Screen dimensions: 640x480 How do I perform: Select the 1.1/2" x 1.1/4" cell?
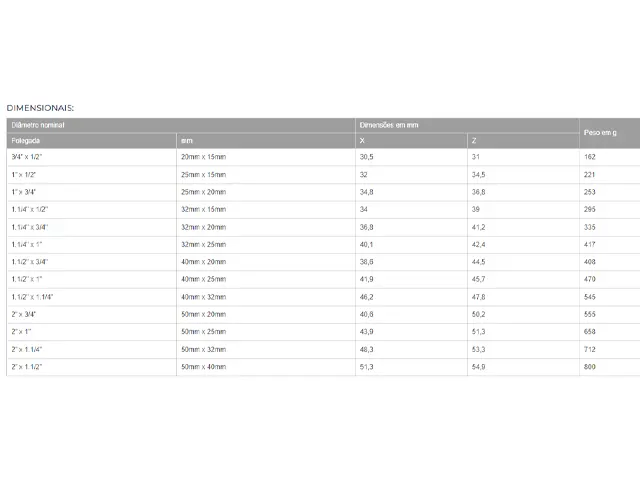pyautogui.click(x=91, y=297)
